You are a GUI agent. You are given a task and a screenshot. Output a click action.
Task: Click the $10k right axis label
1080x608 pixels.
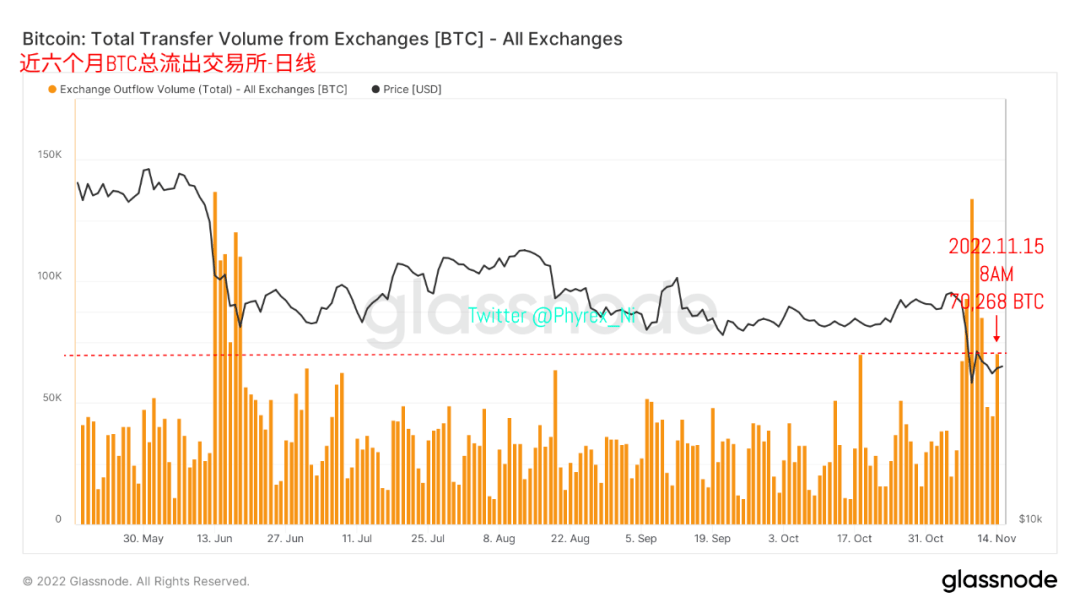(1030, 519)
